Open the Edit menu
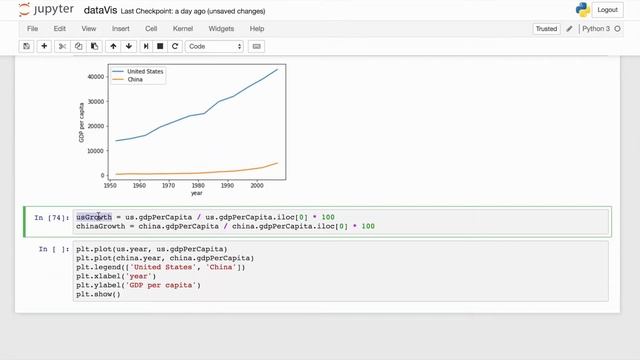The image size is (640, 360). click(60, 29)
